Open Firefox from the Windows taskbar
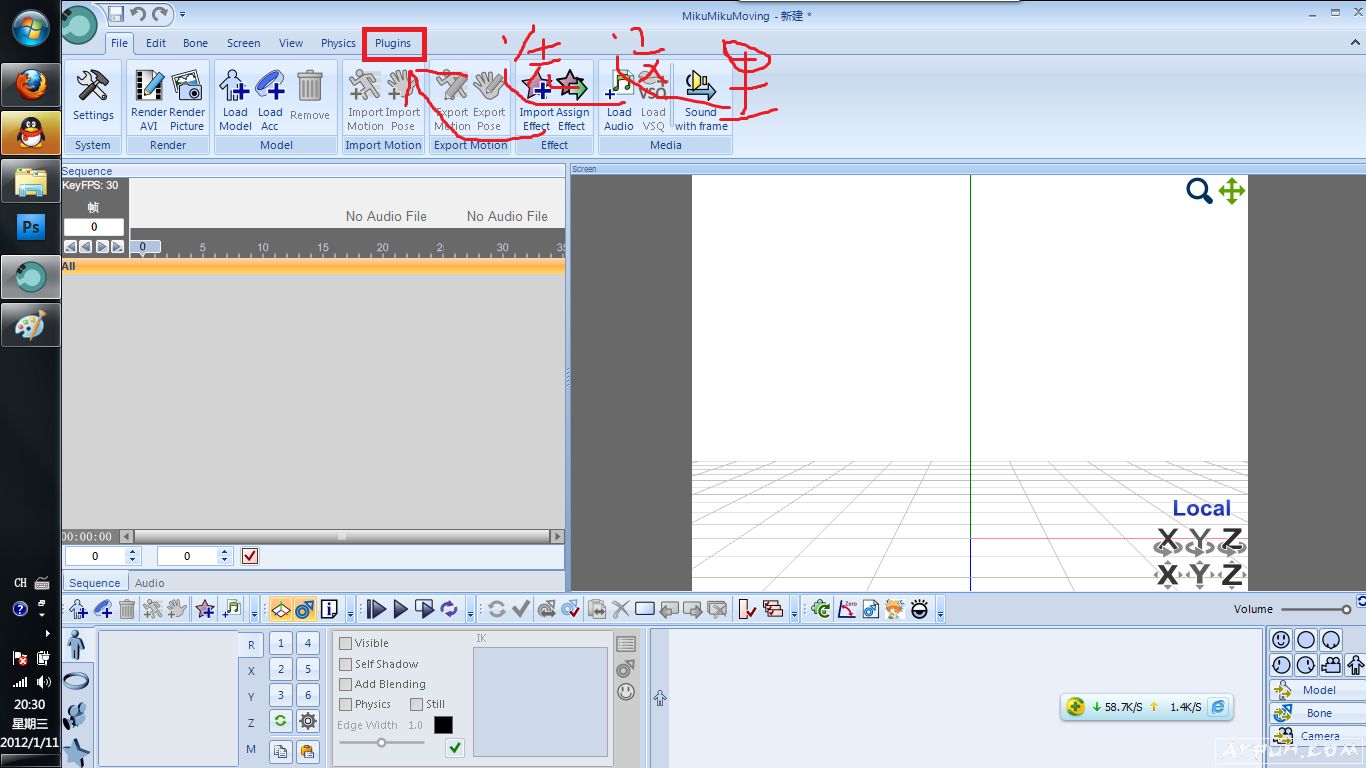Viewport: 1366px width, 768px height. click(31, 86)
